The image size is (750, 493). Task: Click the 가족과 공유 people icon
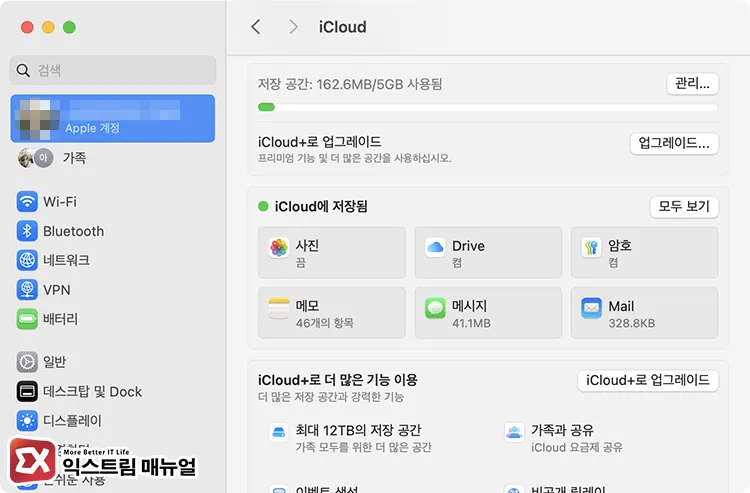pos(514,432)
